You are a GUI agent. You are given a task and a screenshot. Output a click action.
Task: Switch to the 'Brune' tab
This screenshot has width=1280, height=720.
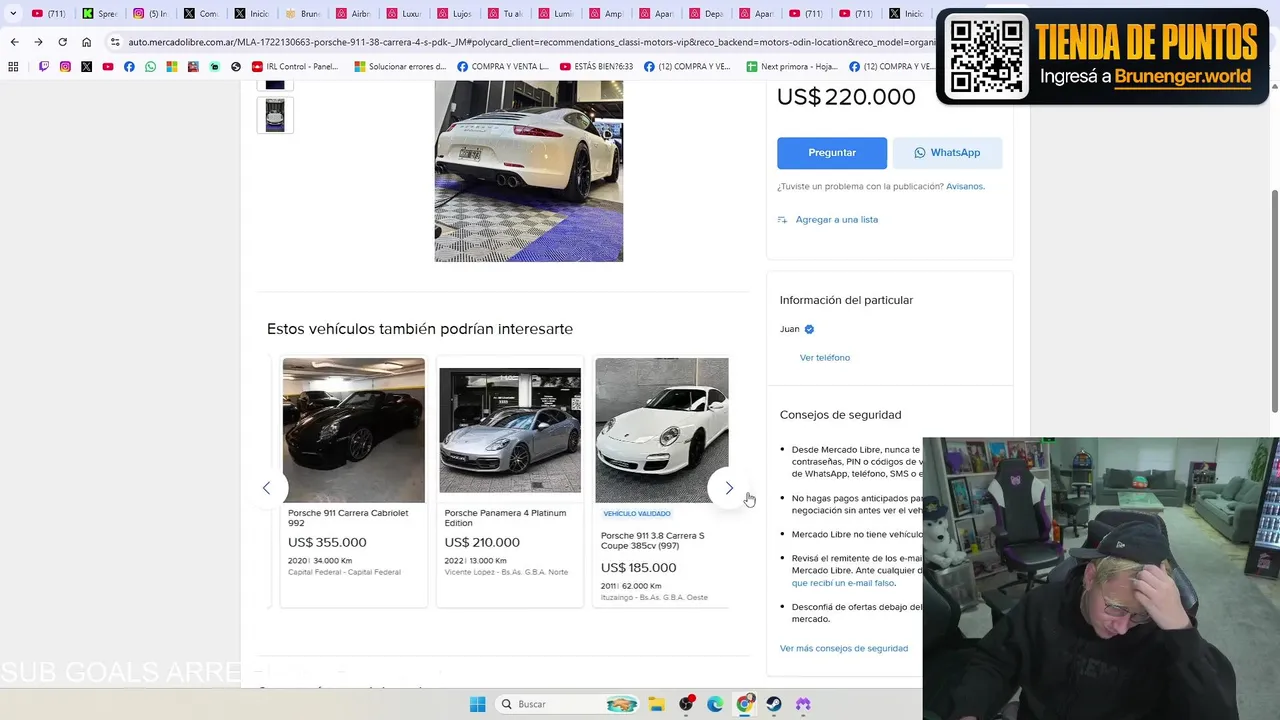(x=303, y=14)
